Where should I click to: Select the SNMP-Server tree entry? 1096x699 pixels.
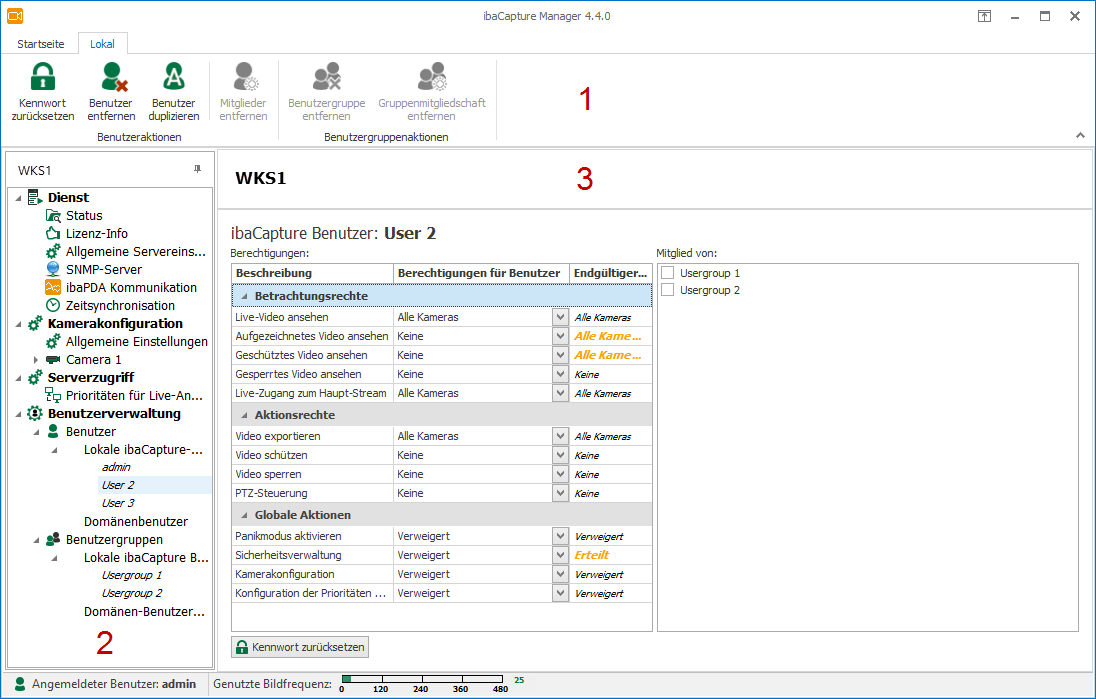pyautogui.click(x=103, y=270)
